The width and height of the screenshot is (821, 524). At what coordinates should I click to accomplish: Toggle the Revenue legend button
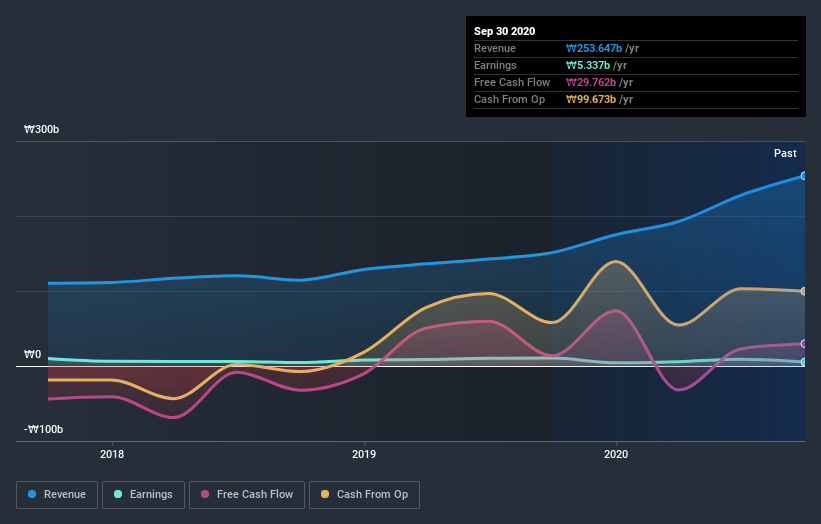pos(57,495)
